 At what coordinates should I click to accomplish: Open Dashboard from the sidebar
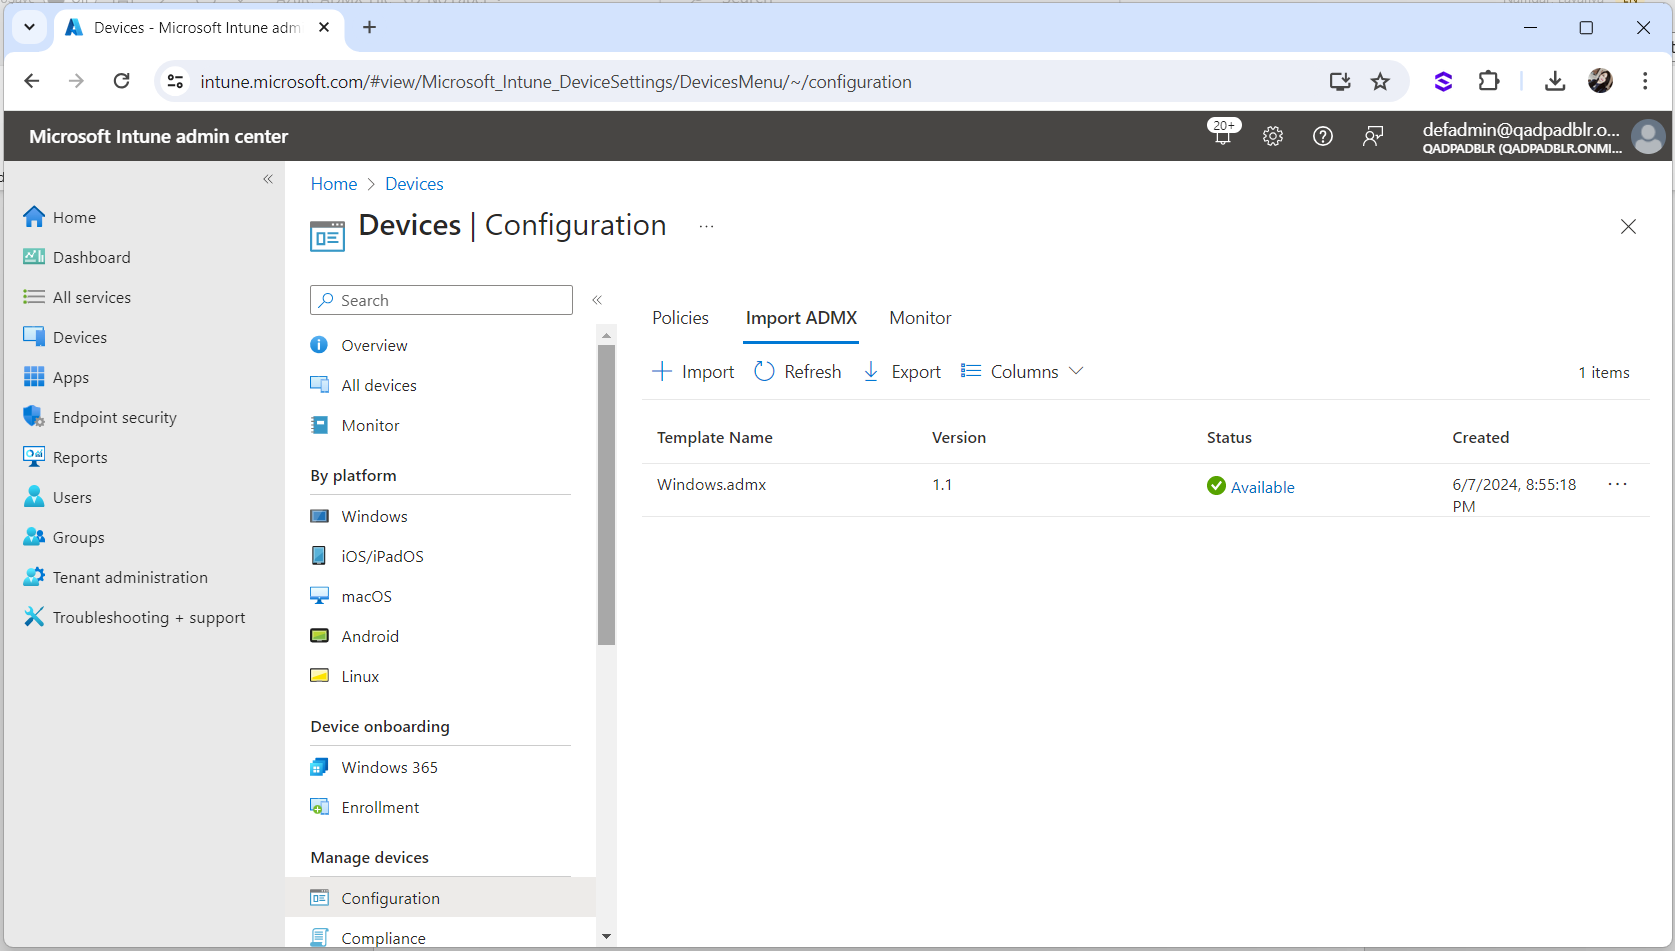[77, 257]
